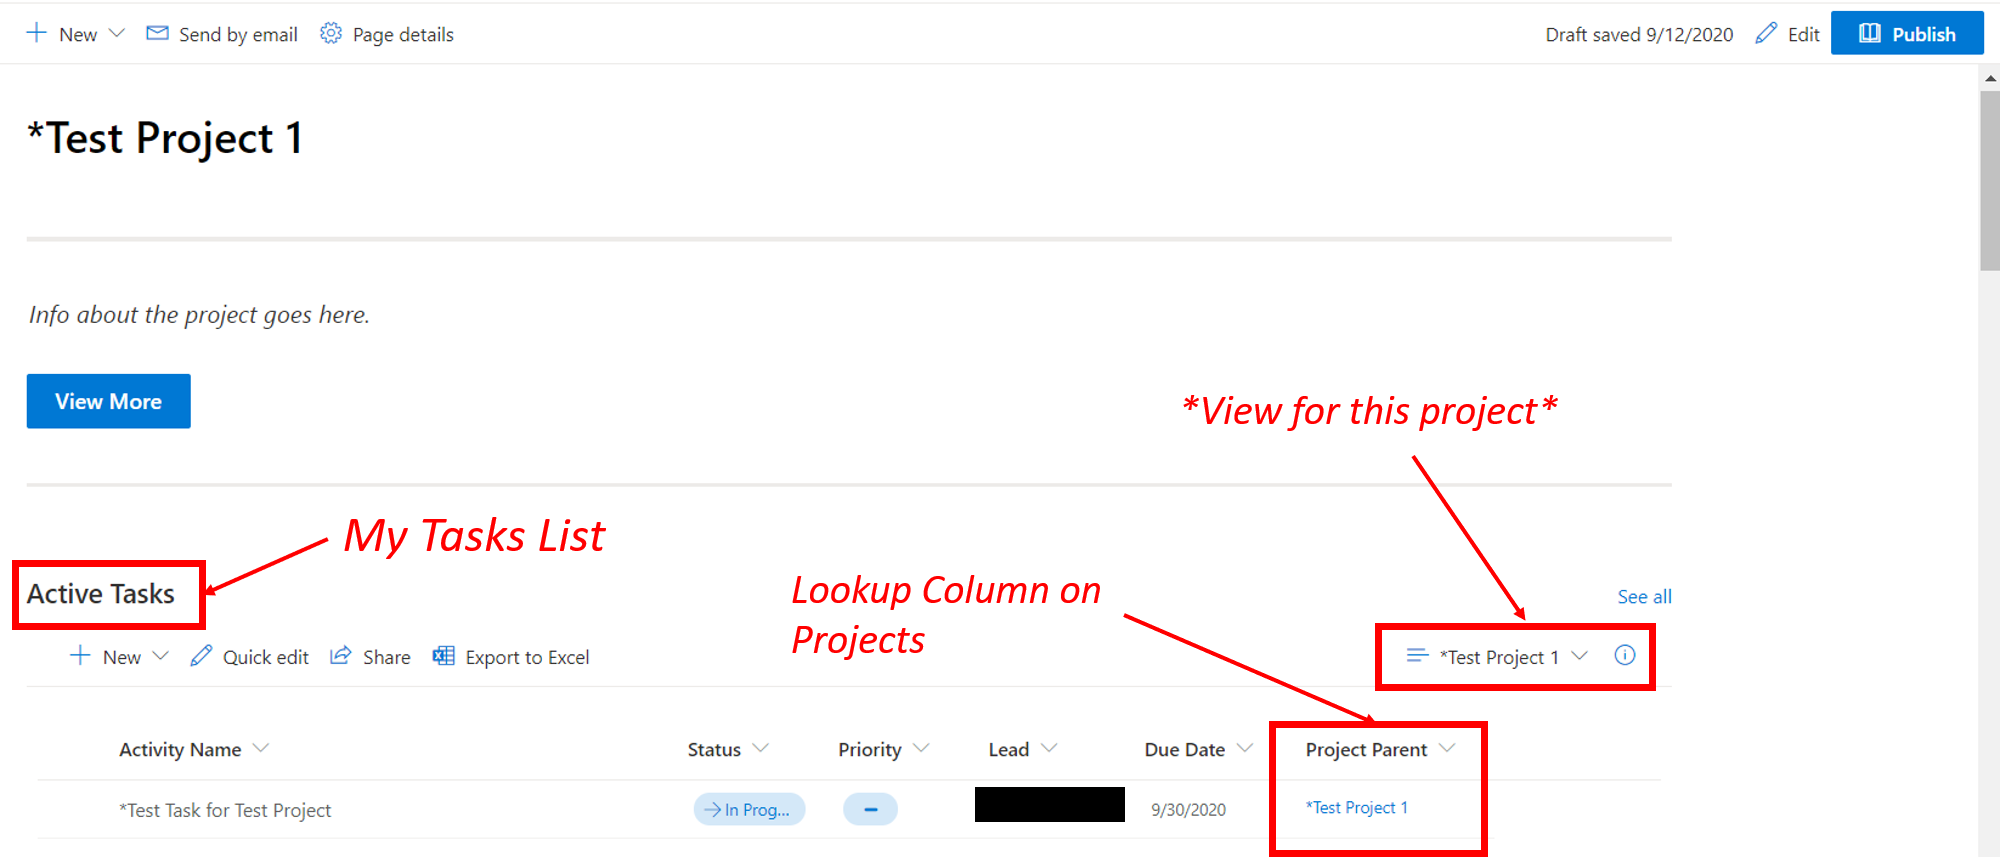Screen dimensions: 2000x857
Task: Open the view switcher lines icon
Action: 1417,656
